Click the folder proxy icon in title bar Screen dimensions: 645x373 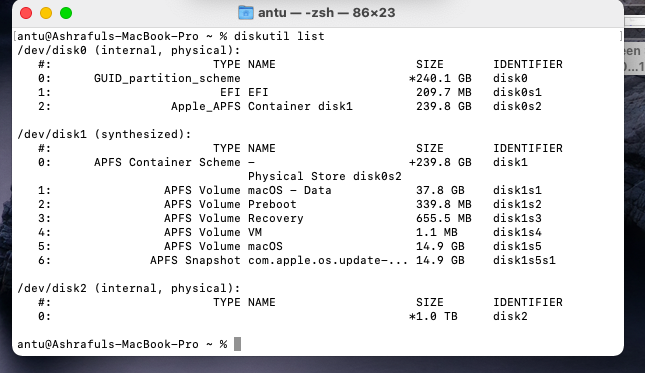[246, 13]
